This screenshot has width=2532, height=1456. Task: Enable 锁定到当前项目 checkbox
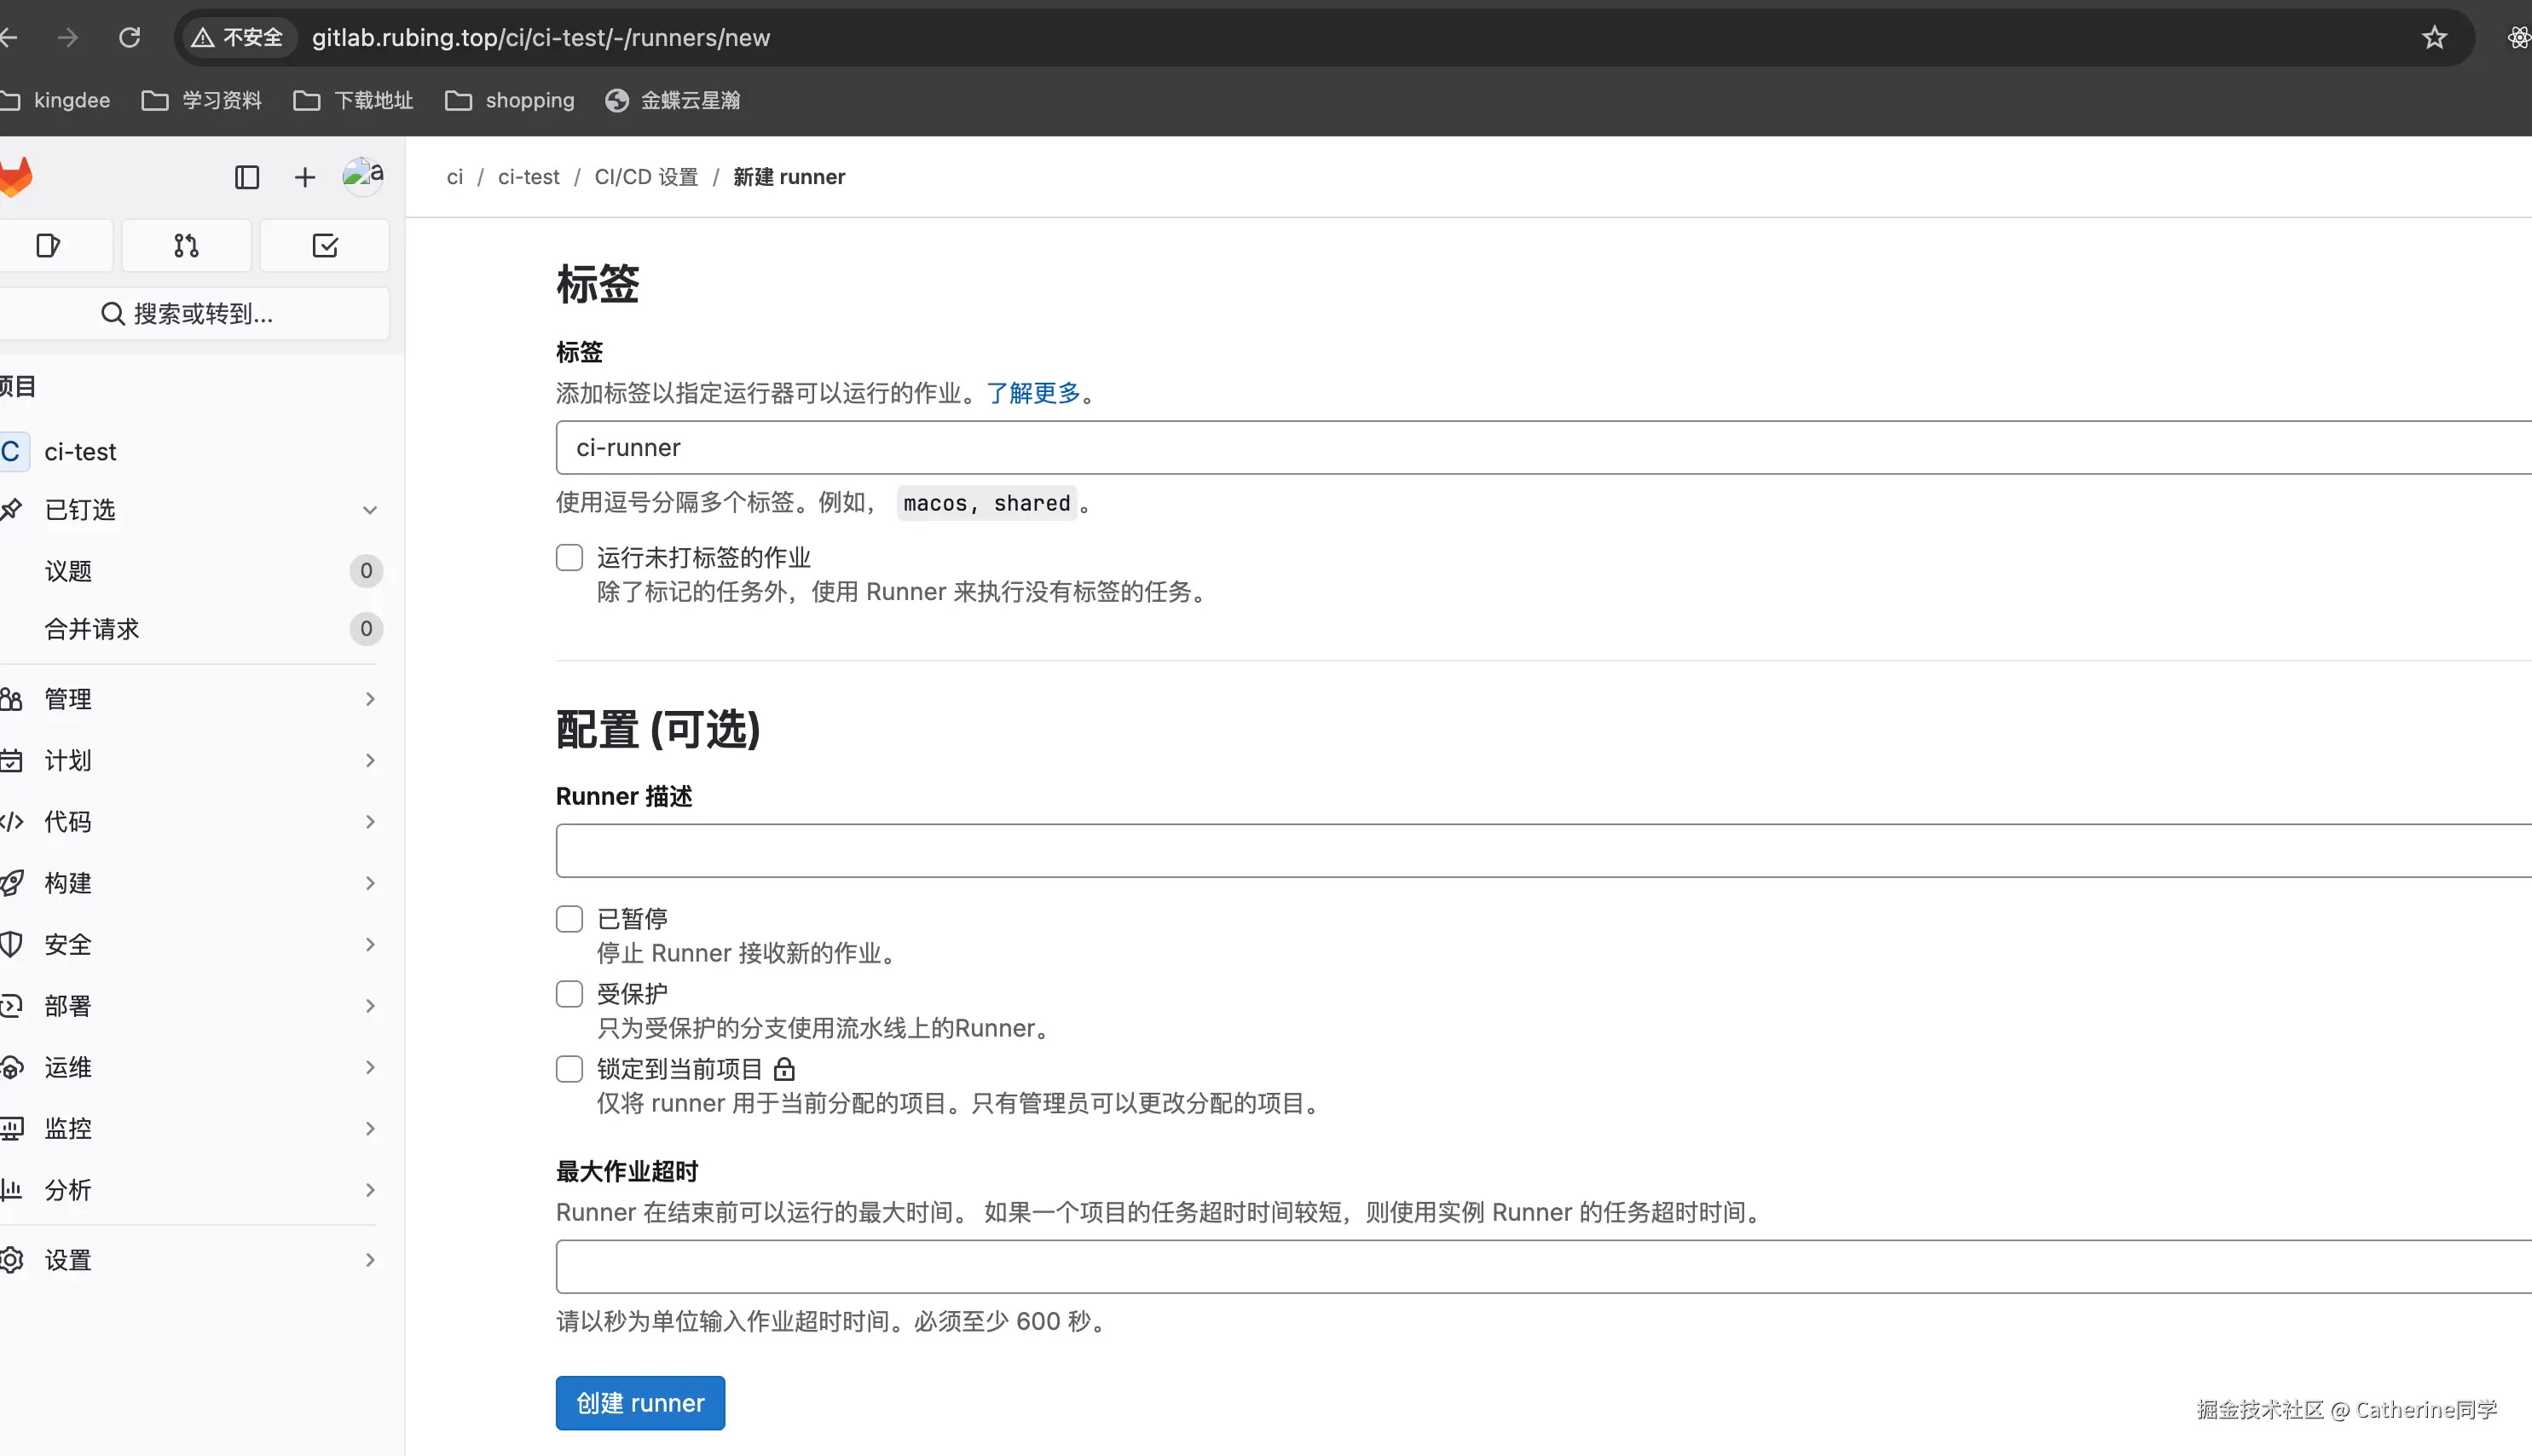570,1069
